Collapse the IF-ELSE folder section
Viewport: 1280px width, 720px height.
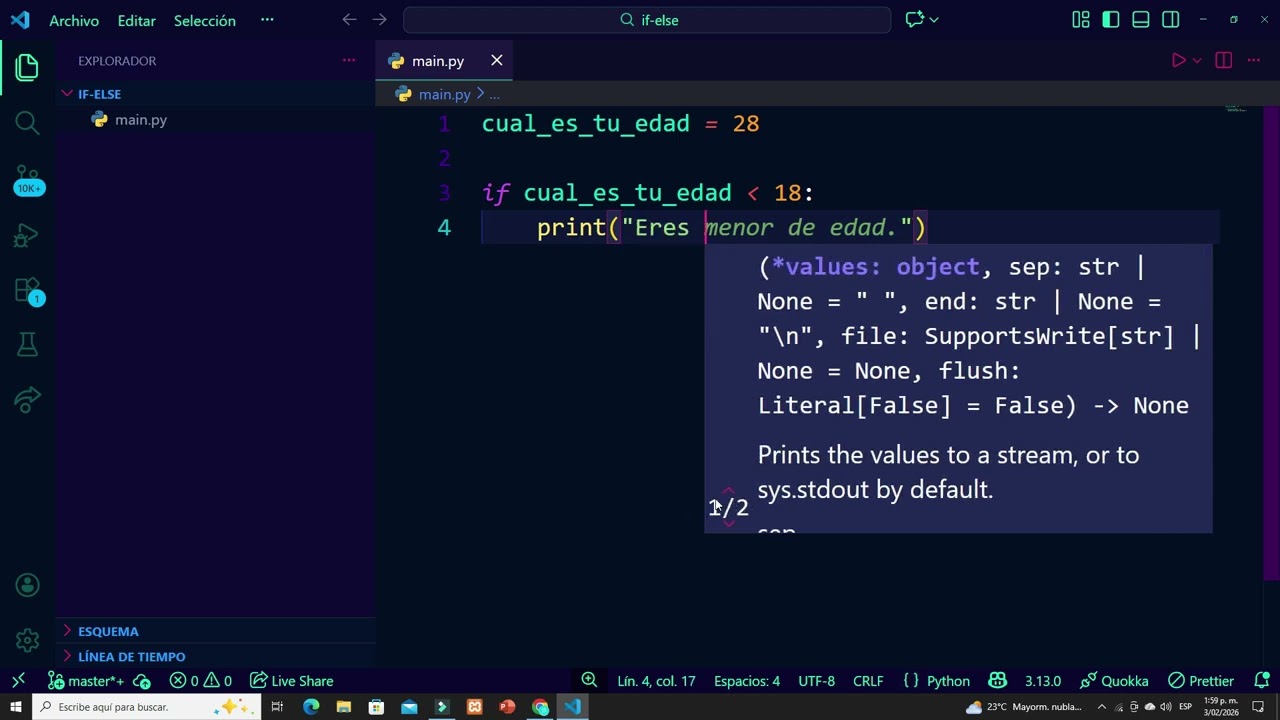[215, 94]
